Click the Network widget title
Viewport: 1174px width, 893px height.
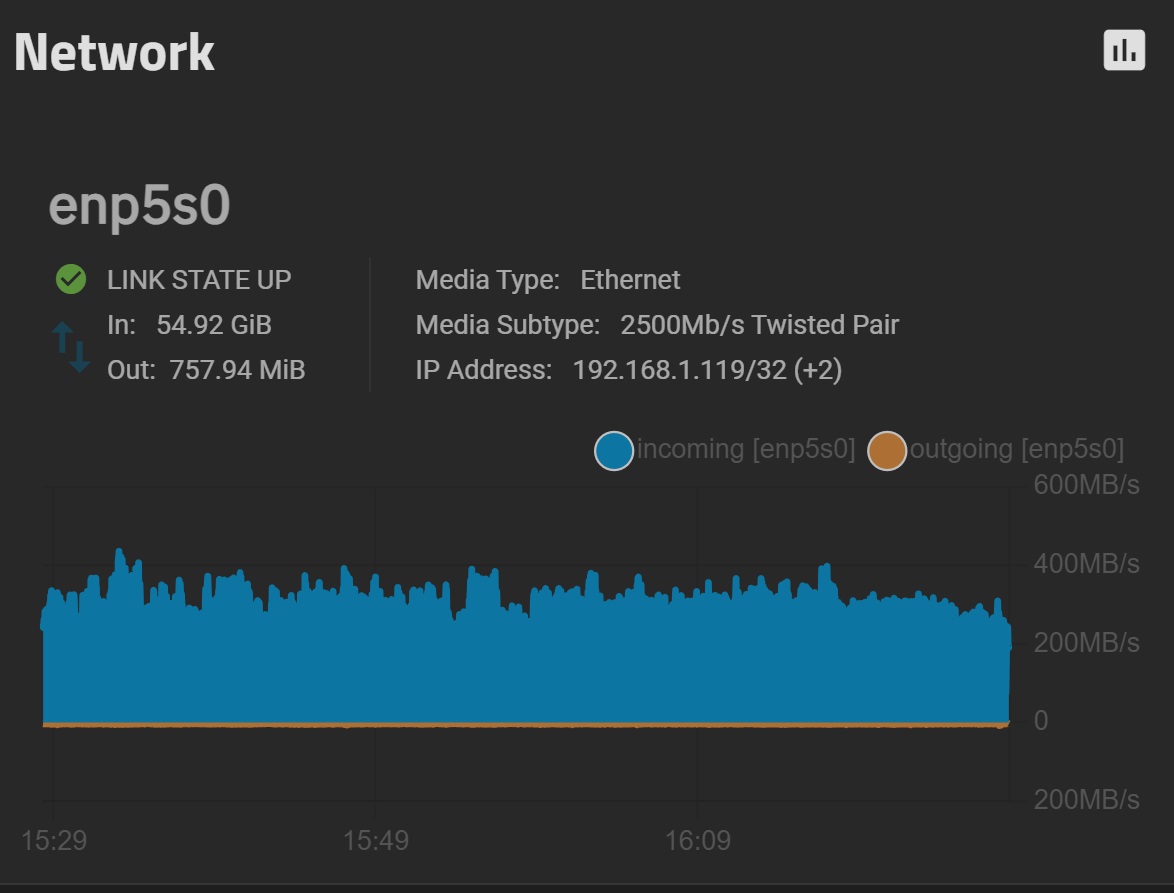pos(115,52)
